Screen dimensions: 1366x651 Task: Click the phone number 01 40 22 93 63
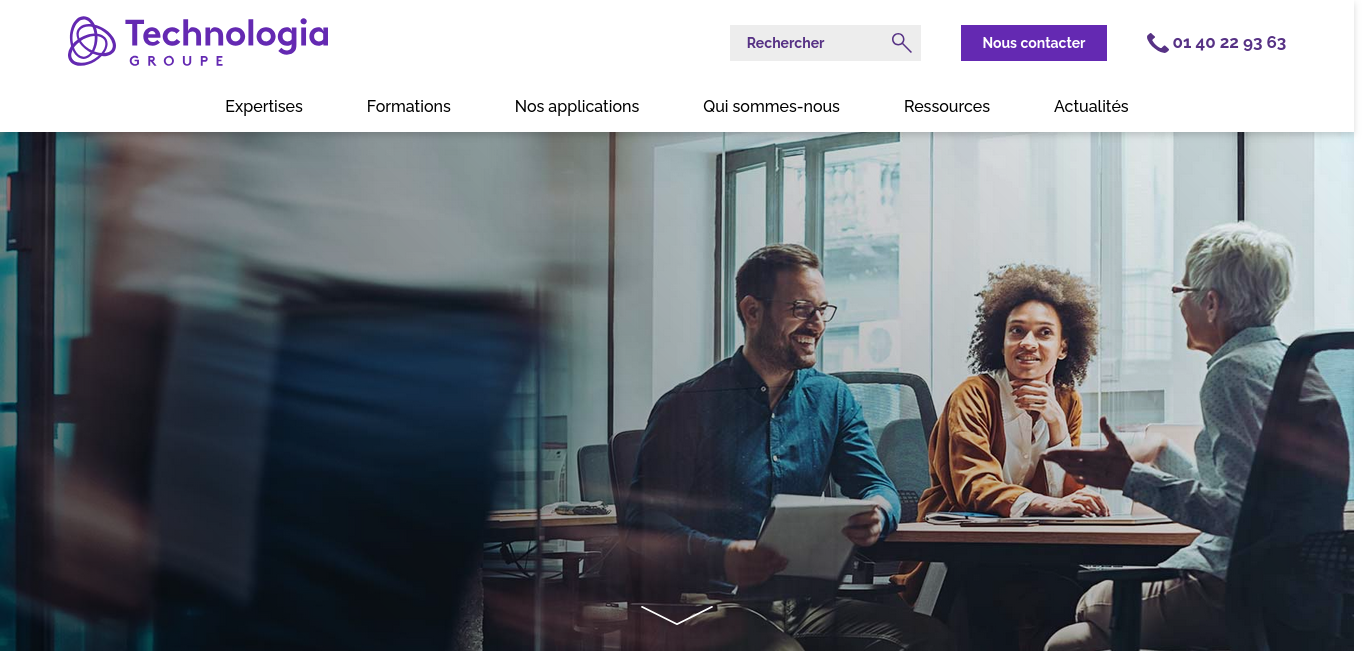click(1229, 43)
